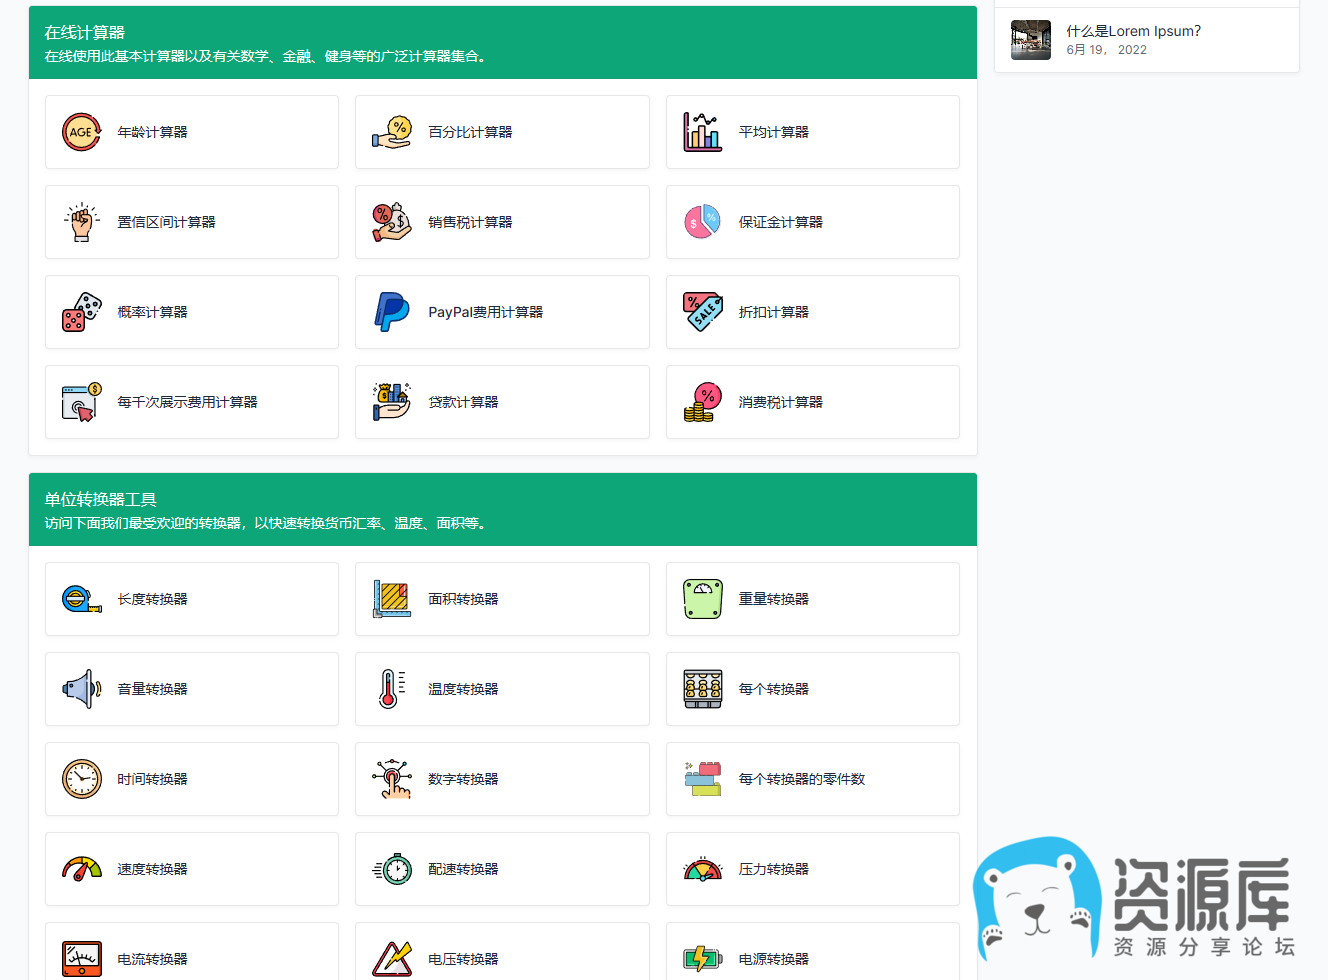Open the 销售税计算器 link
1328x980 pixels.
[470, 222]
